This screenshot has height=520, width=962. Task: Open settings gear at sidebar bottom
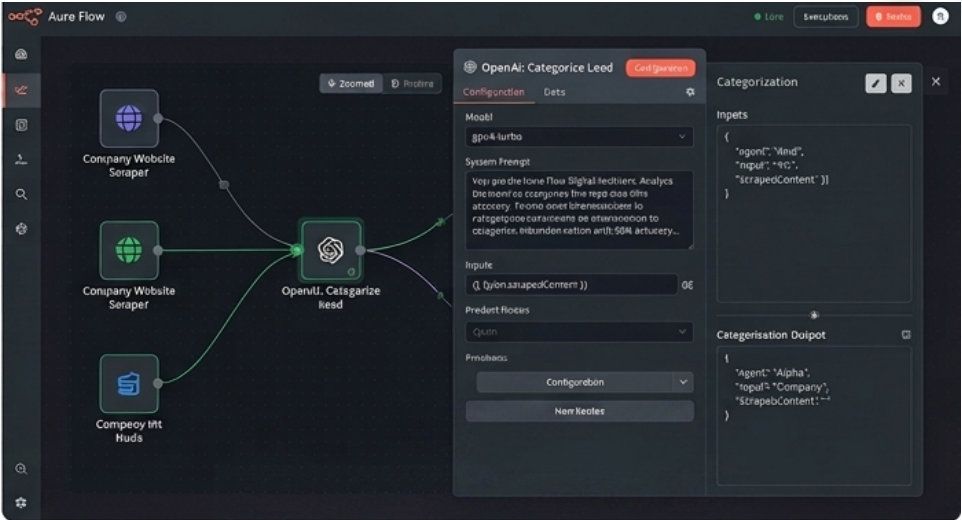click(21, 503)
